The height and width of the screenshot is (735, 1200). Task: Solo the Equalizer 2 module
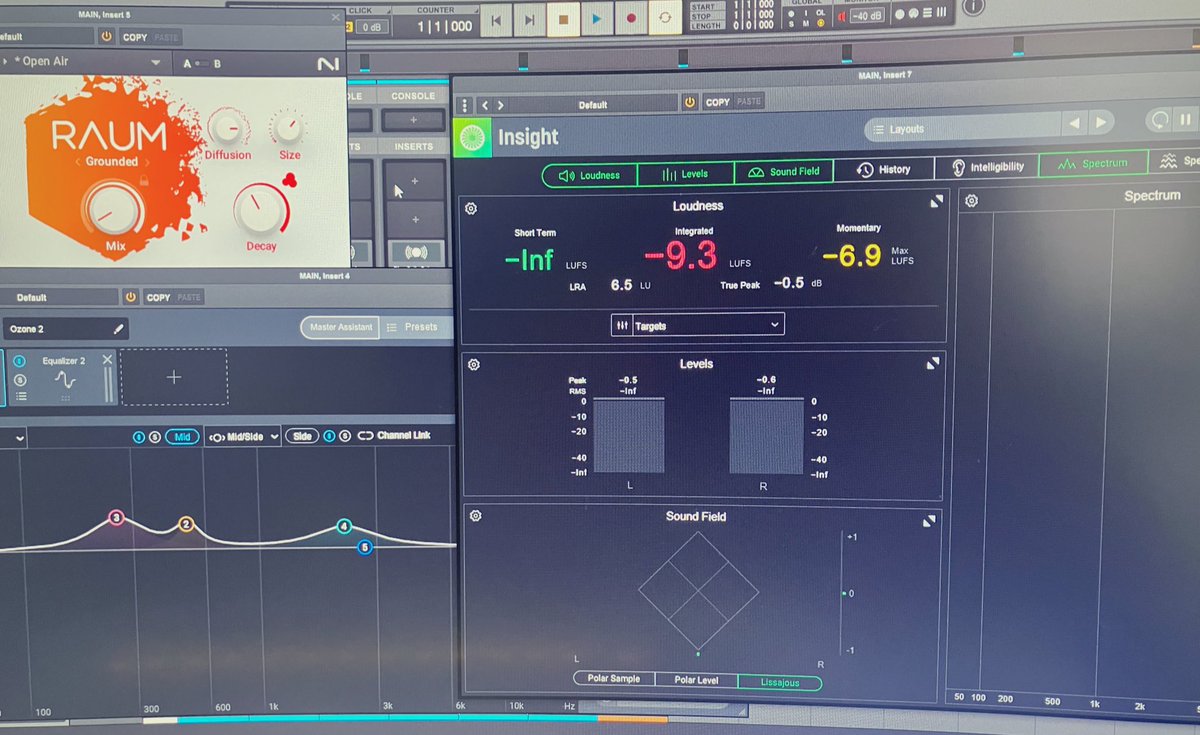pos(19,380)
